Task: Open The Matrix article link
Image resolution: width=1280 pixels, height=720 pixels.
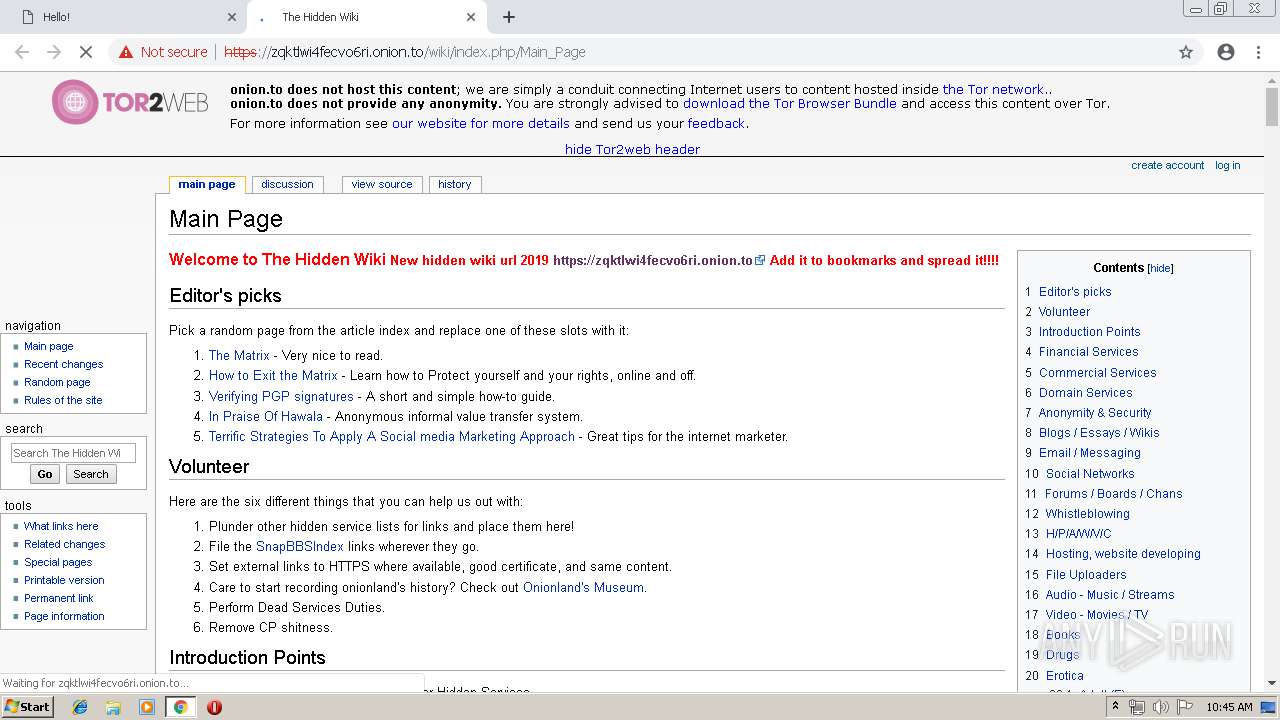Action: pos(239,355)
